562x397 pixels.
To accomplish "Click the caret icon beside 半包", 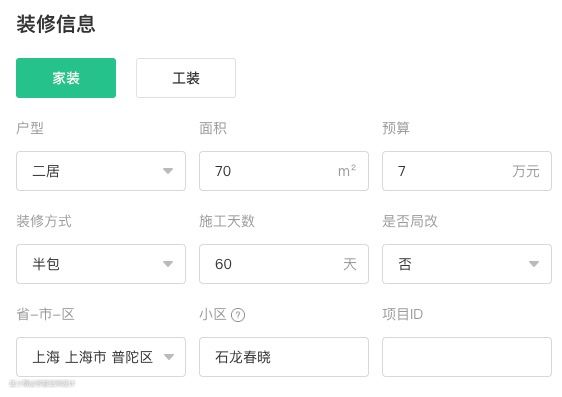I will [x=168, y=264].
